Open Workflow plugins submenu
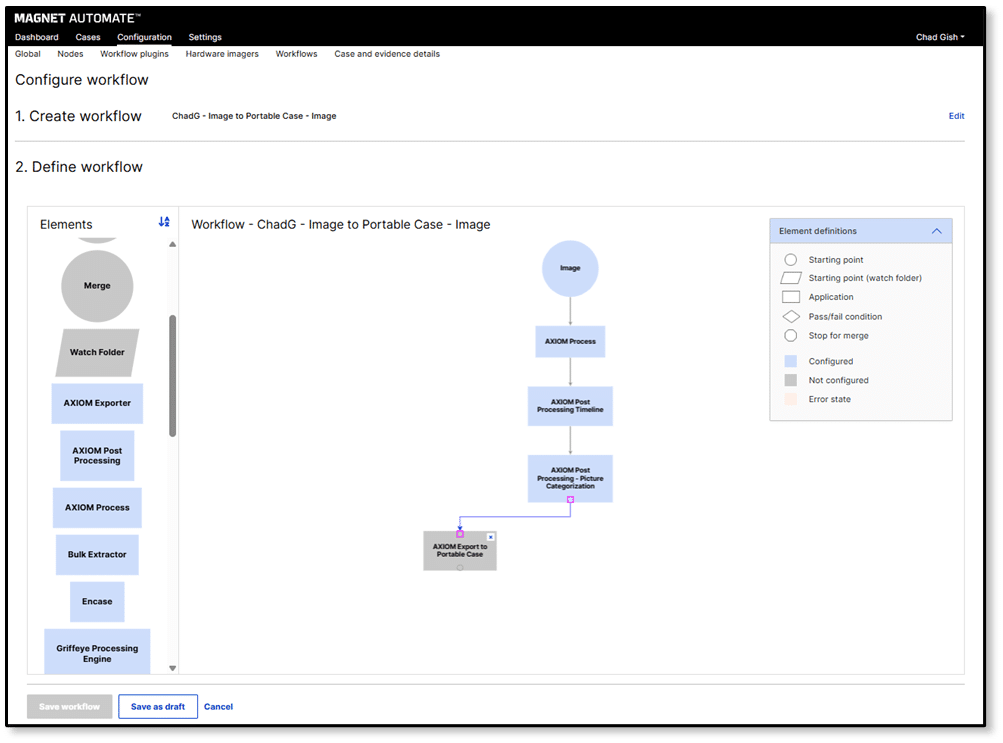 coord(134,54)
